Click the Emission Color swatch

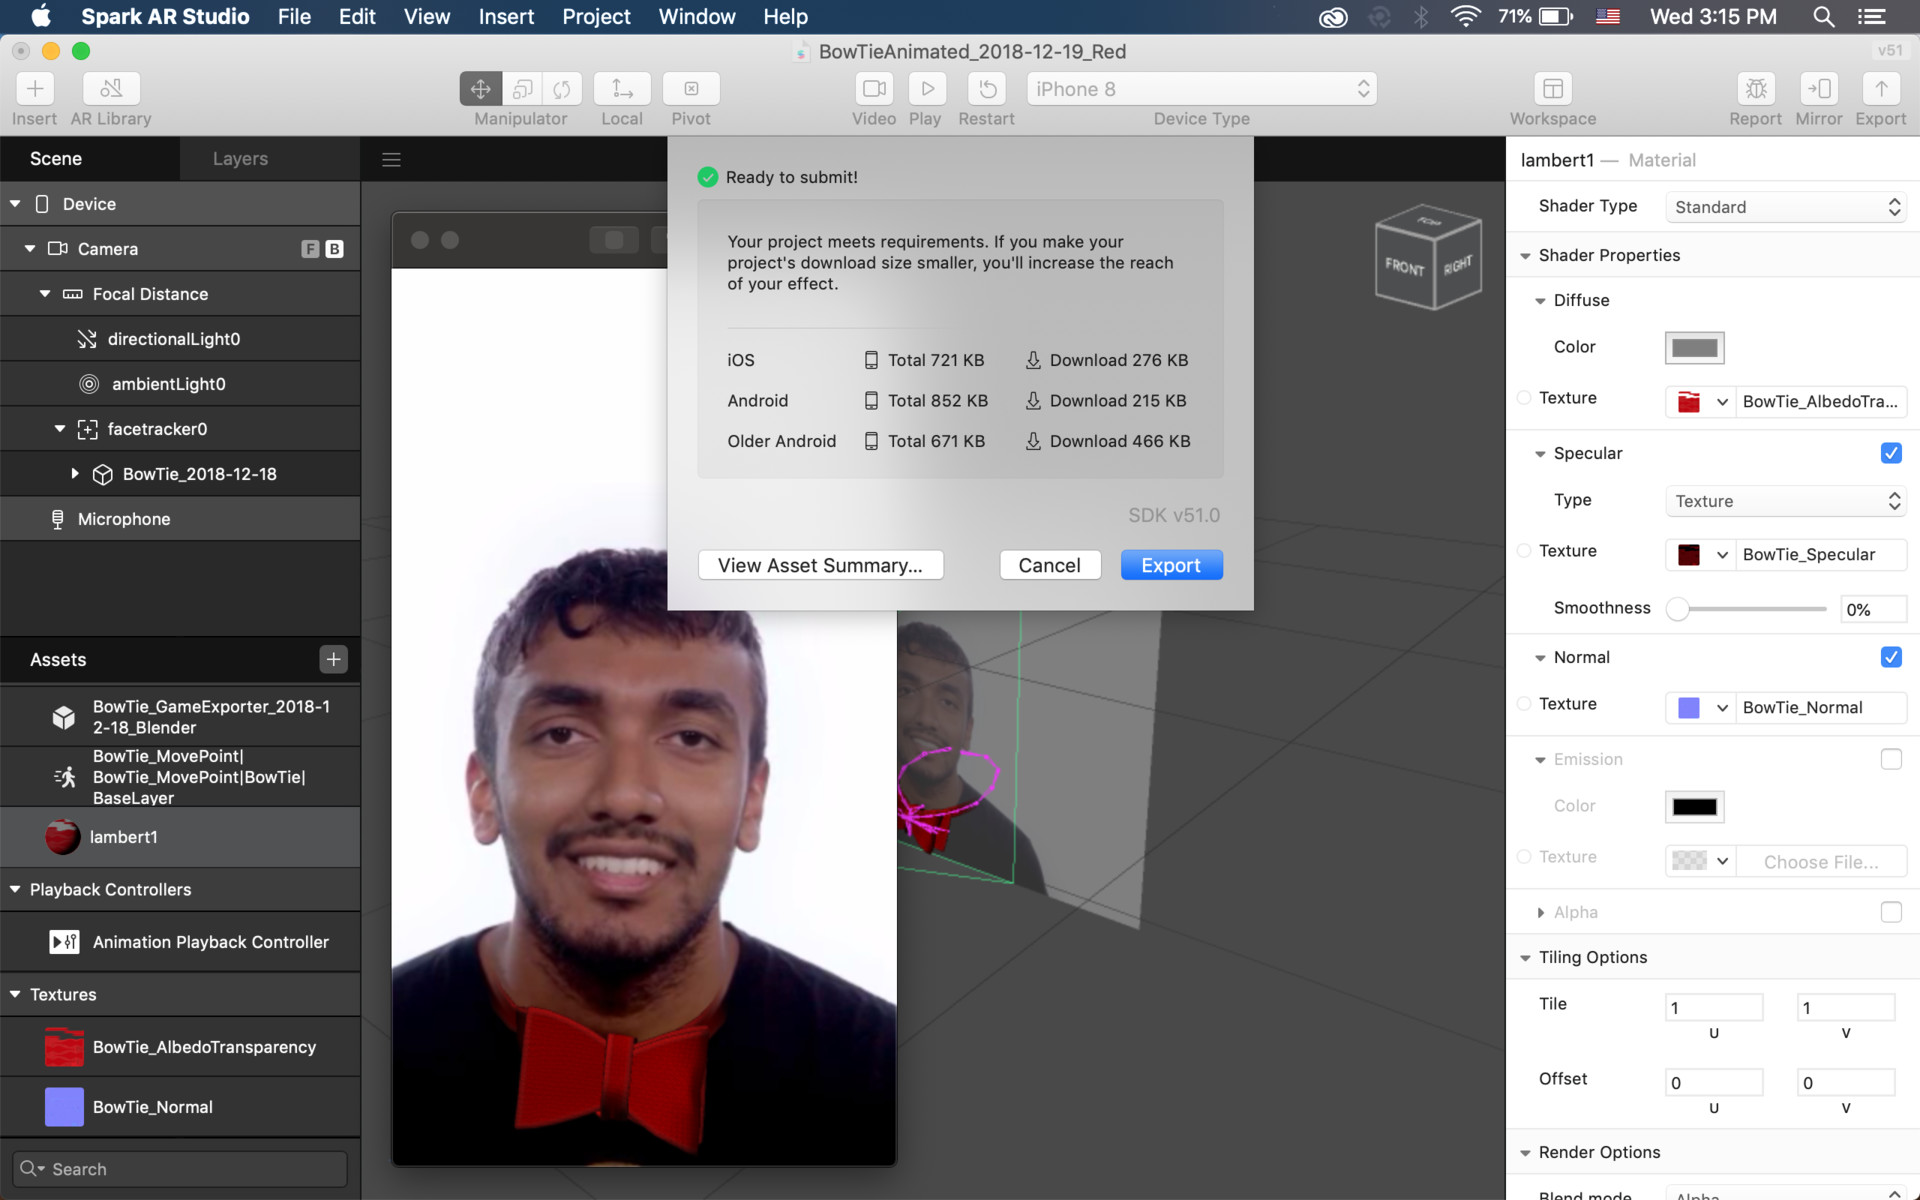1694,807
